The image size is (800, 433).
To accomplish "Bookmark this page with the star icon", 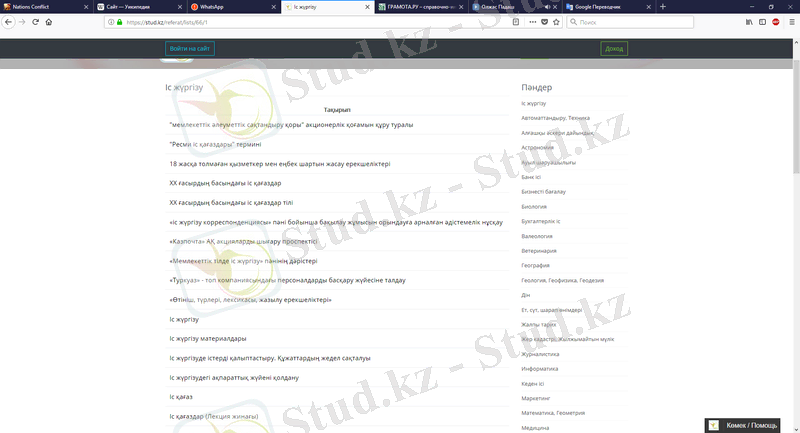I will coord(556,21).
